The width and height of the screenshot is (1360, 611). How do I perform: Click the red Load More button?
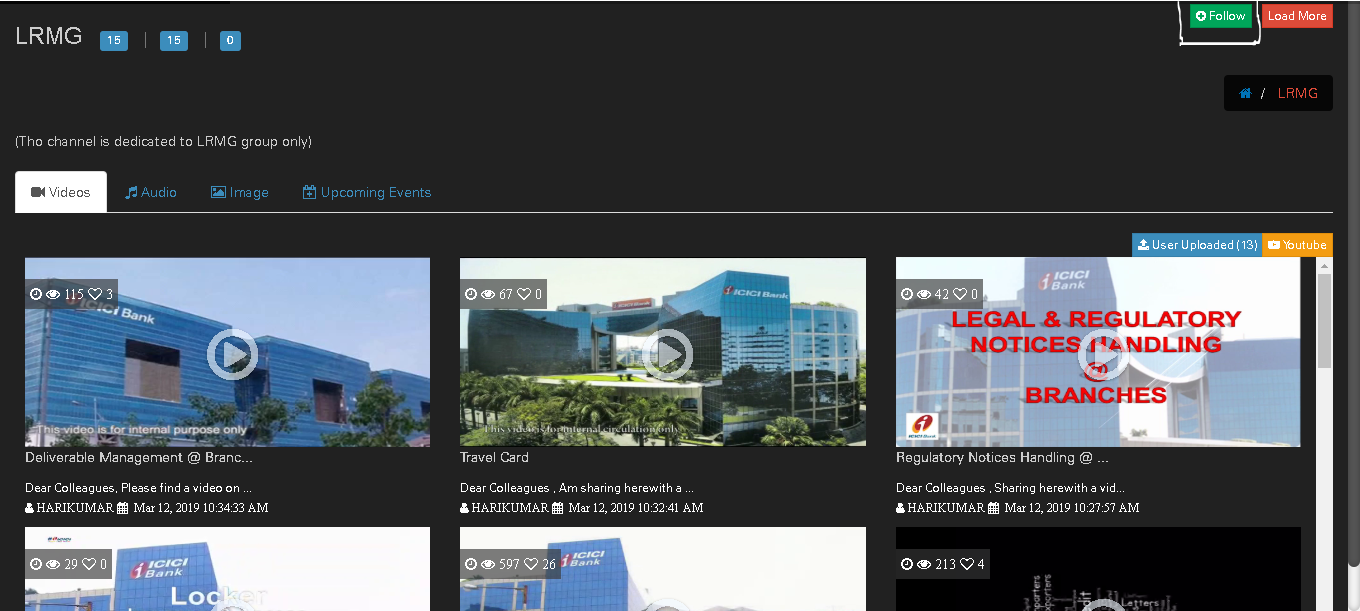1297,16
